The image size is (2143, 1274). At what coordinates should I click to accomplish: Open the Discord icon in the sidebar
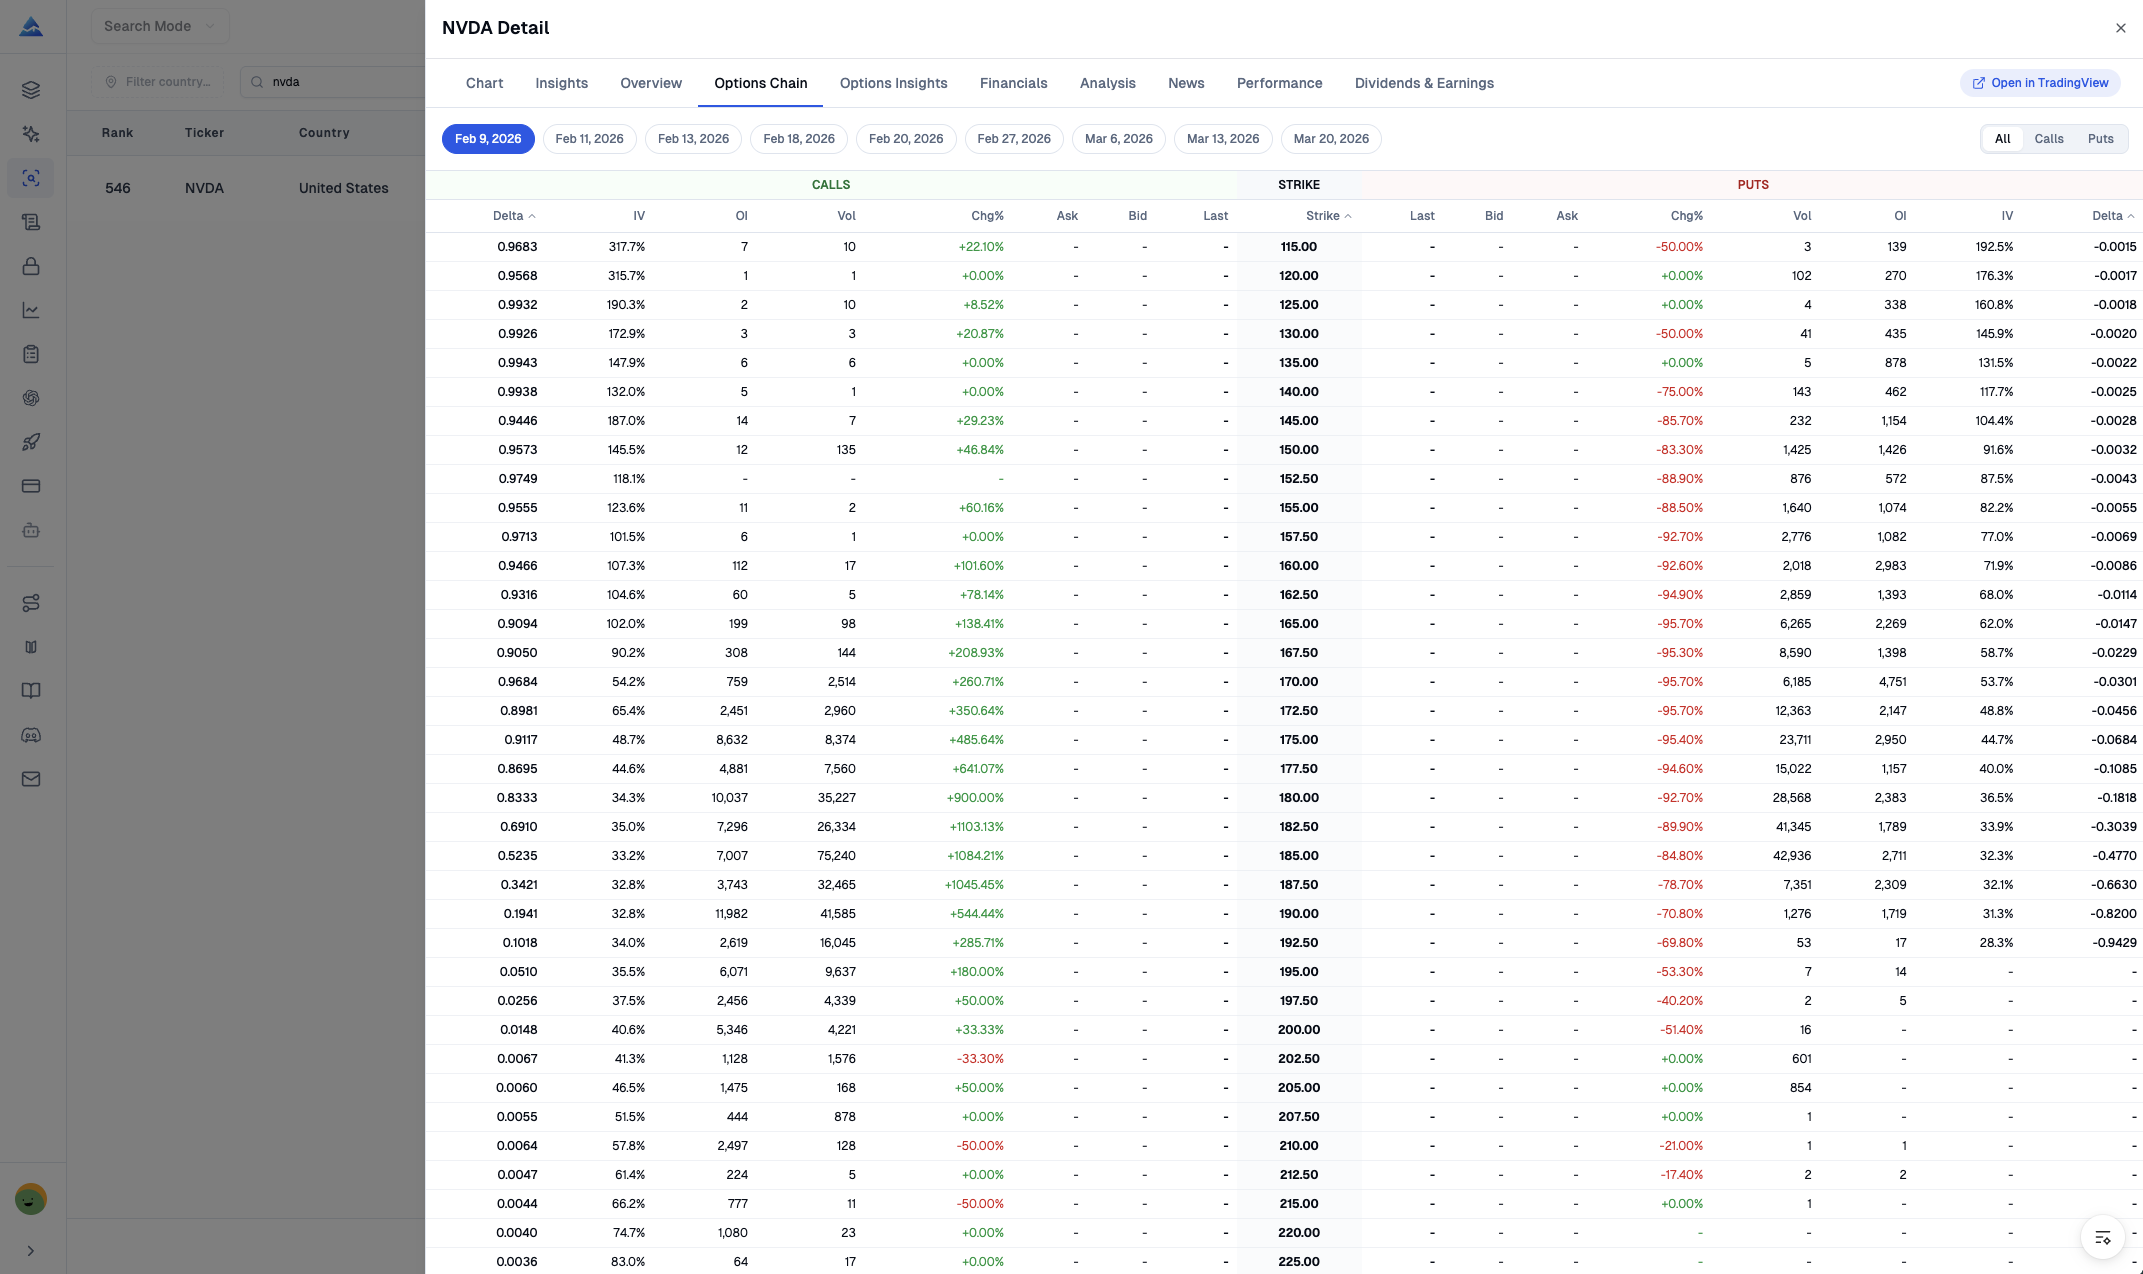[31, 734]
